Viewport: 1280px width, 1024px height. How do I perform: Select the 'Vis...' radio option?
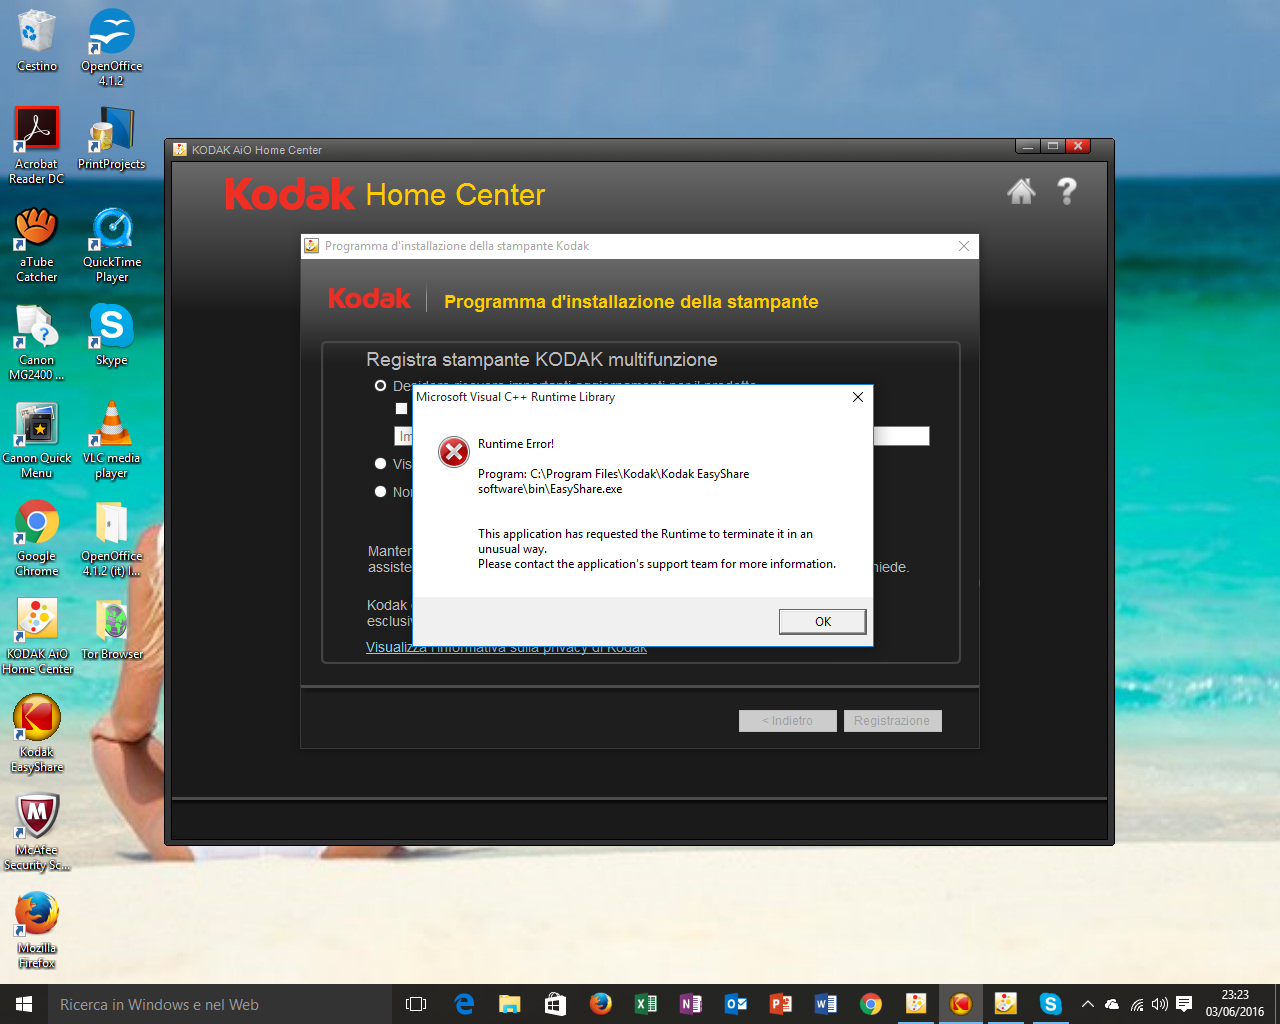pos(380,464)
